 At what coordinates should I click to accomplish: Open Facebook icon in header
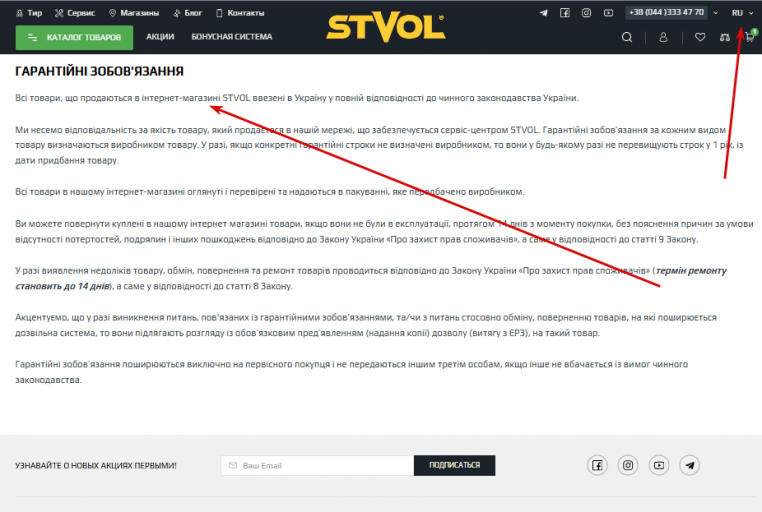[x=565, y=13]
